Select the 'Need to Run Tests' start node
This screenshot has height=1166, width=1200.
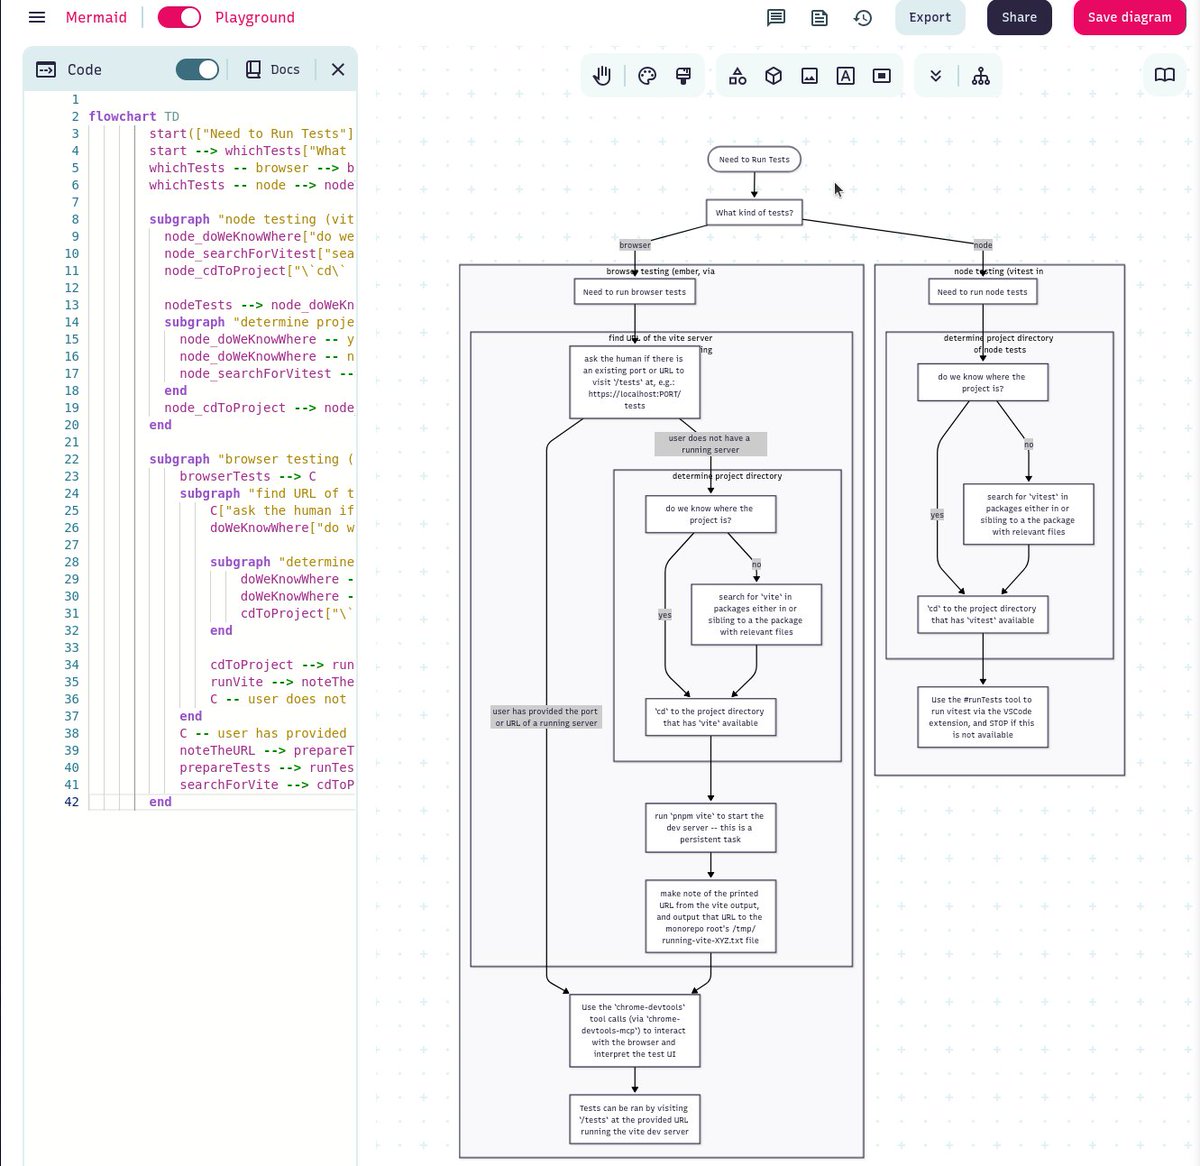(x=754, y=159)
